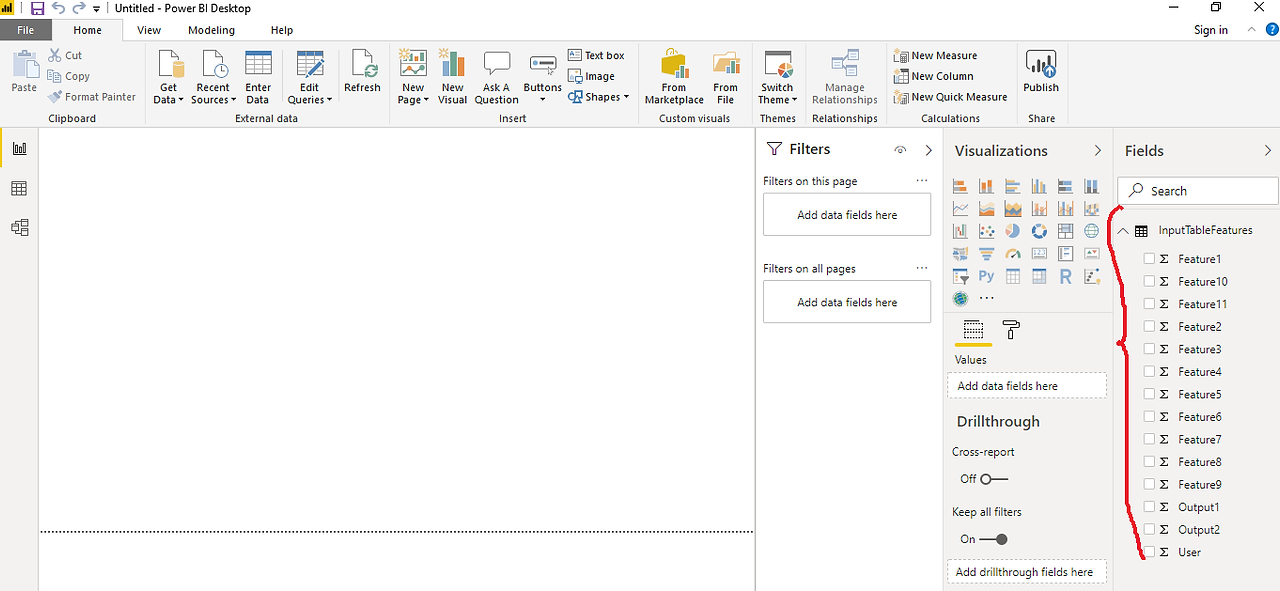
Task: Open the Recent Sources dropdown
Action: click(x=213, y=77)
